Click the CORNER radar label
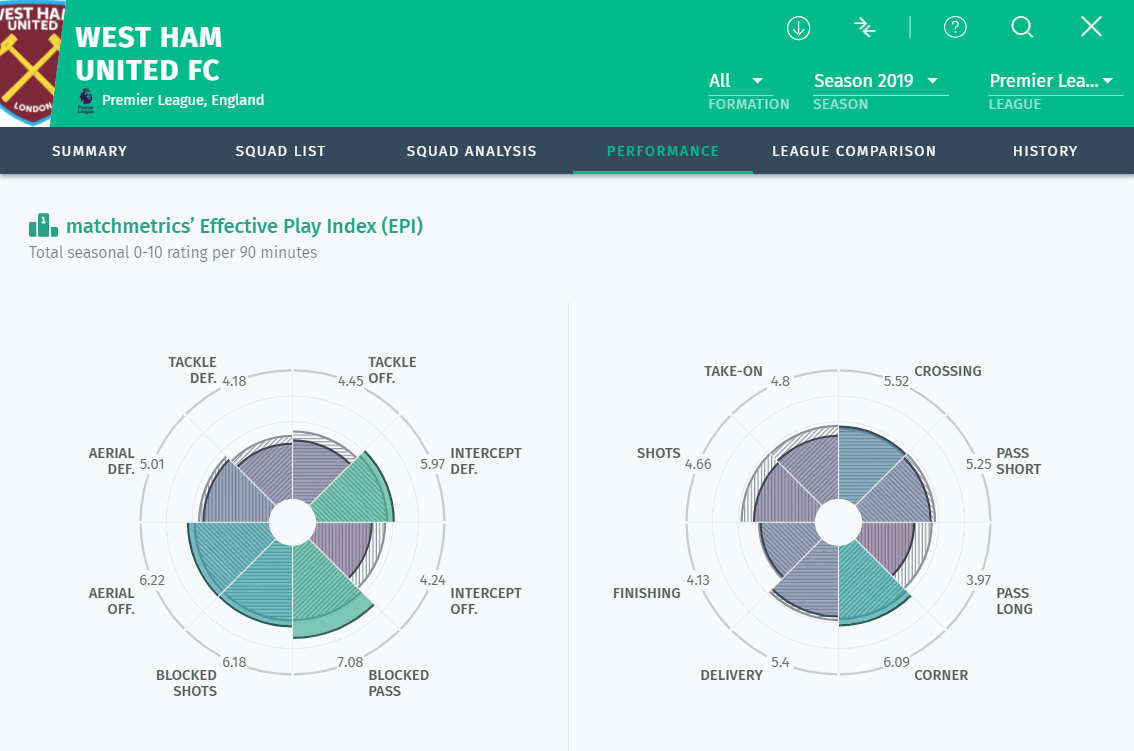This screenshot has width=1134, height=751. (x=941, y=675)
